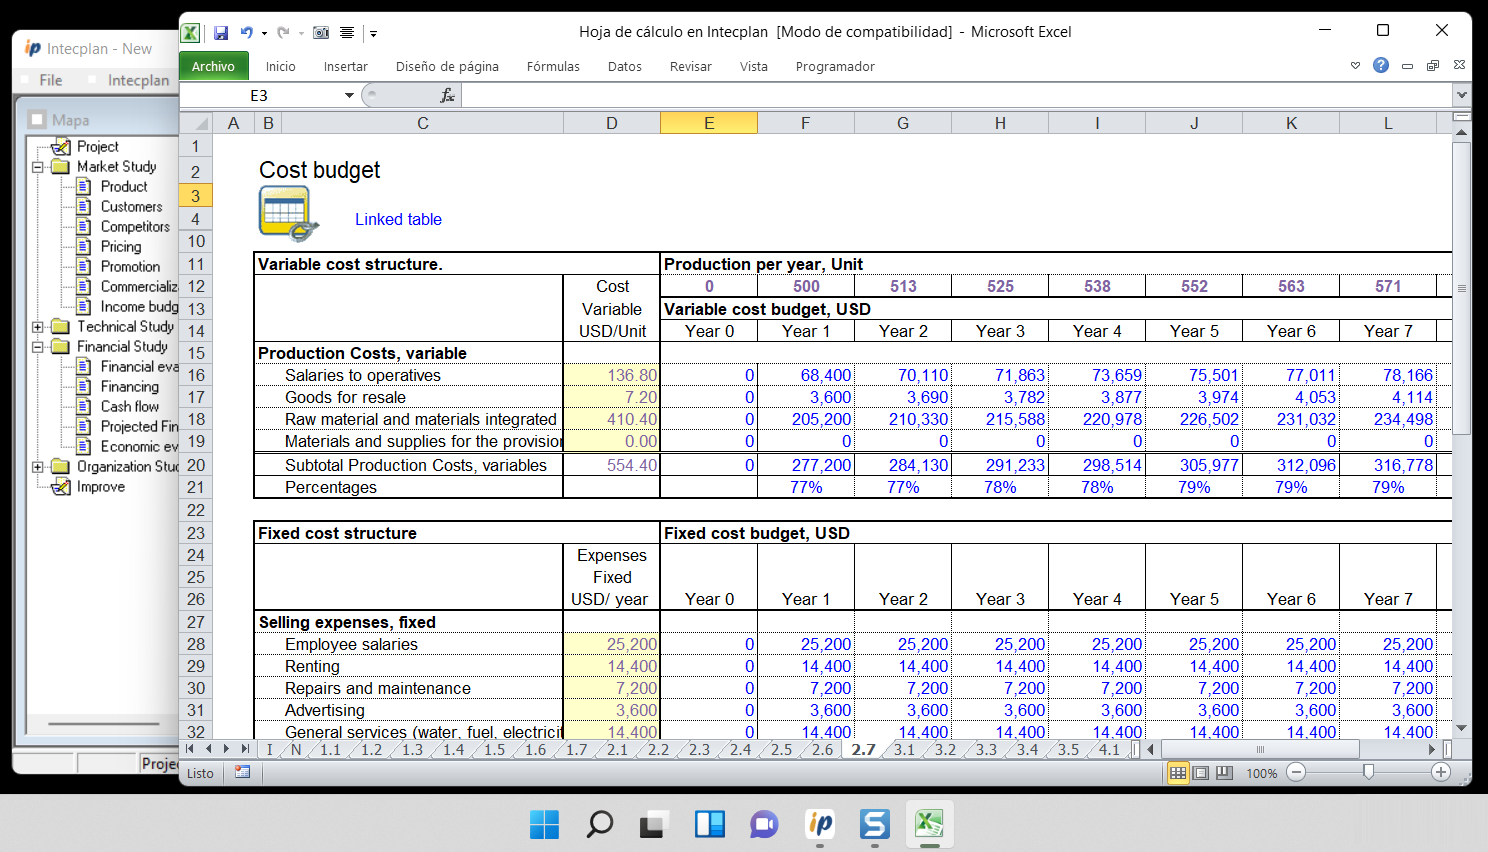Click the Linked table hyperlink

pos(398,219)
